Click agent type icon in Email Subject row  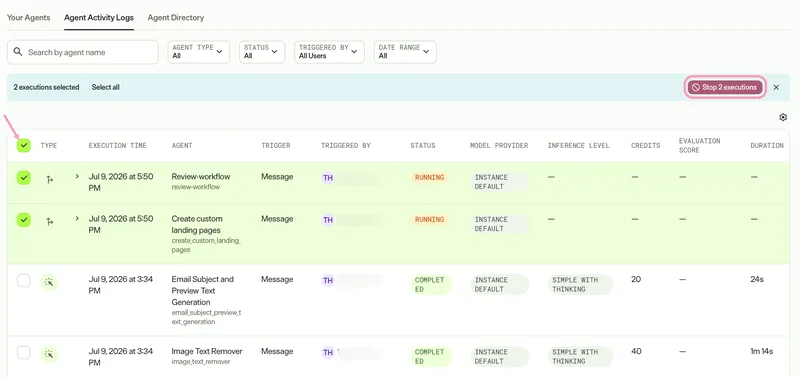[x=49, y=282]
